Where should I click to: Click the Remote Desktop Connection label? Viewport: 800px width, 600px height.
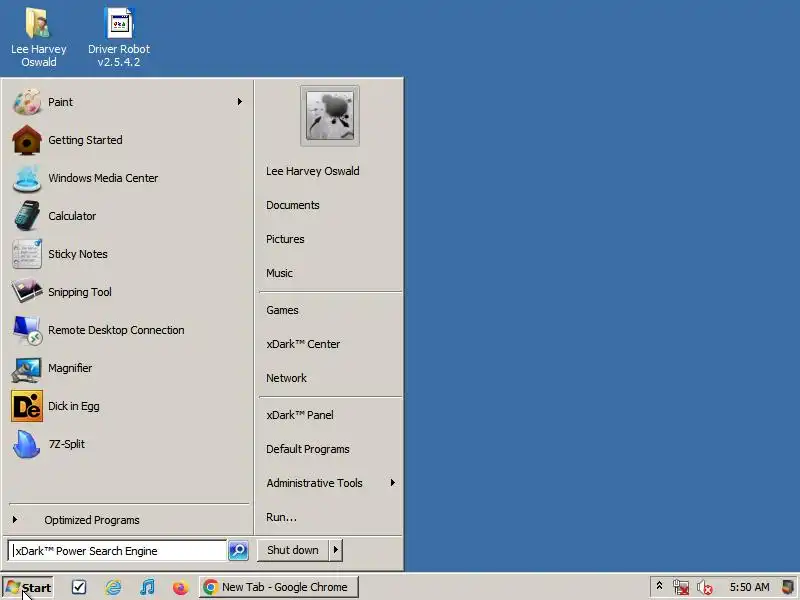[116, 330]
